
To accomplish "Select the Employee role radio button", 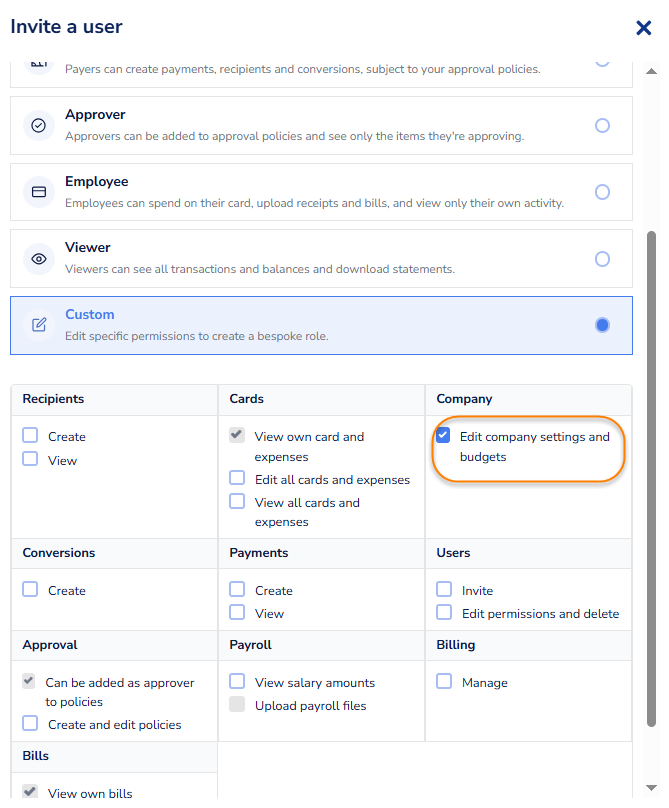I will (602, 192).
